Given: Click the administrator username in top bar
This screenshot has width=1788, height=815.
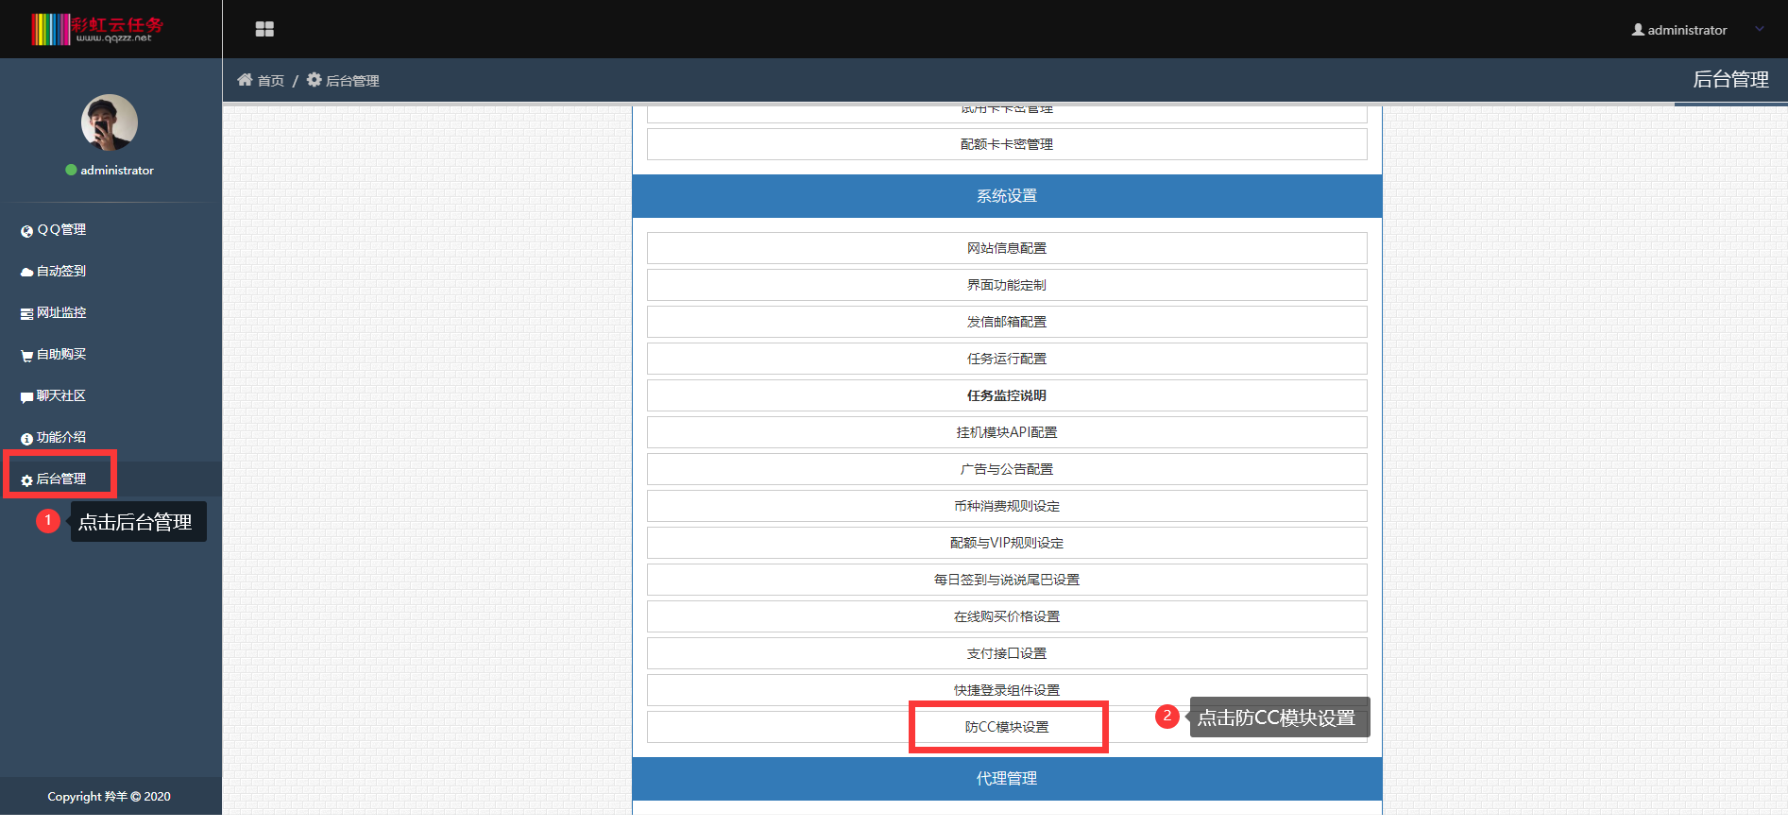Looking at the screenshot, I should (x=1686, y=30).
